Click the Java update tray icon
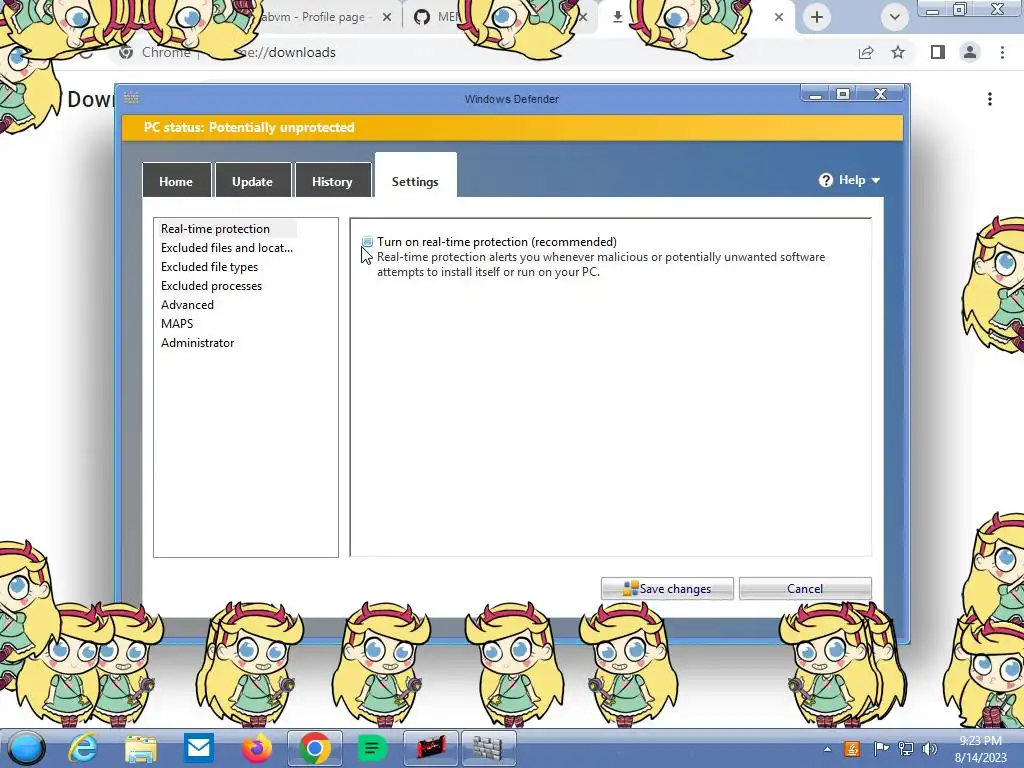This screenshot has width=1024, height=768. 852,749
